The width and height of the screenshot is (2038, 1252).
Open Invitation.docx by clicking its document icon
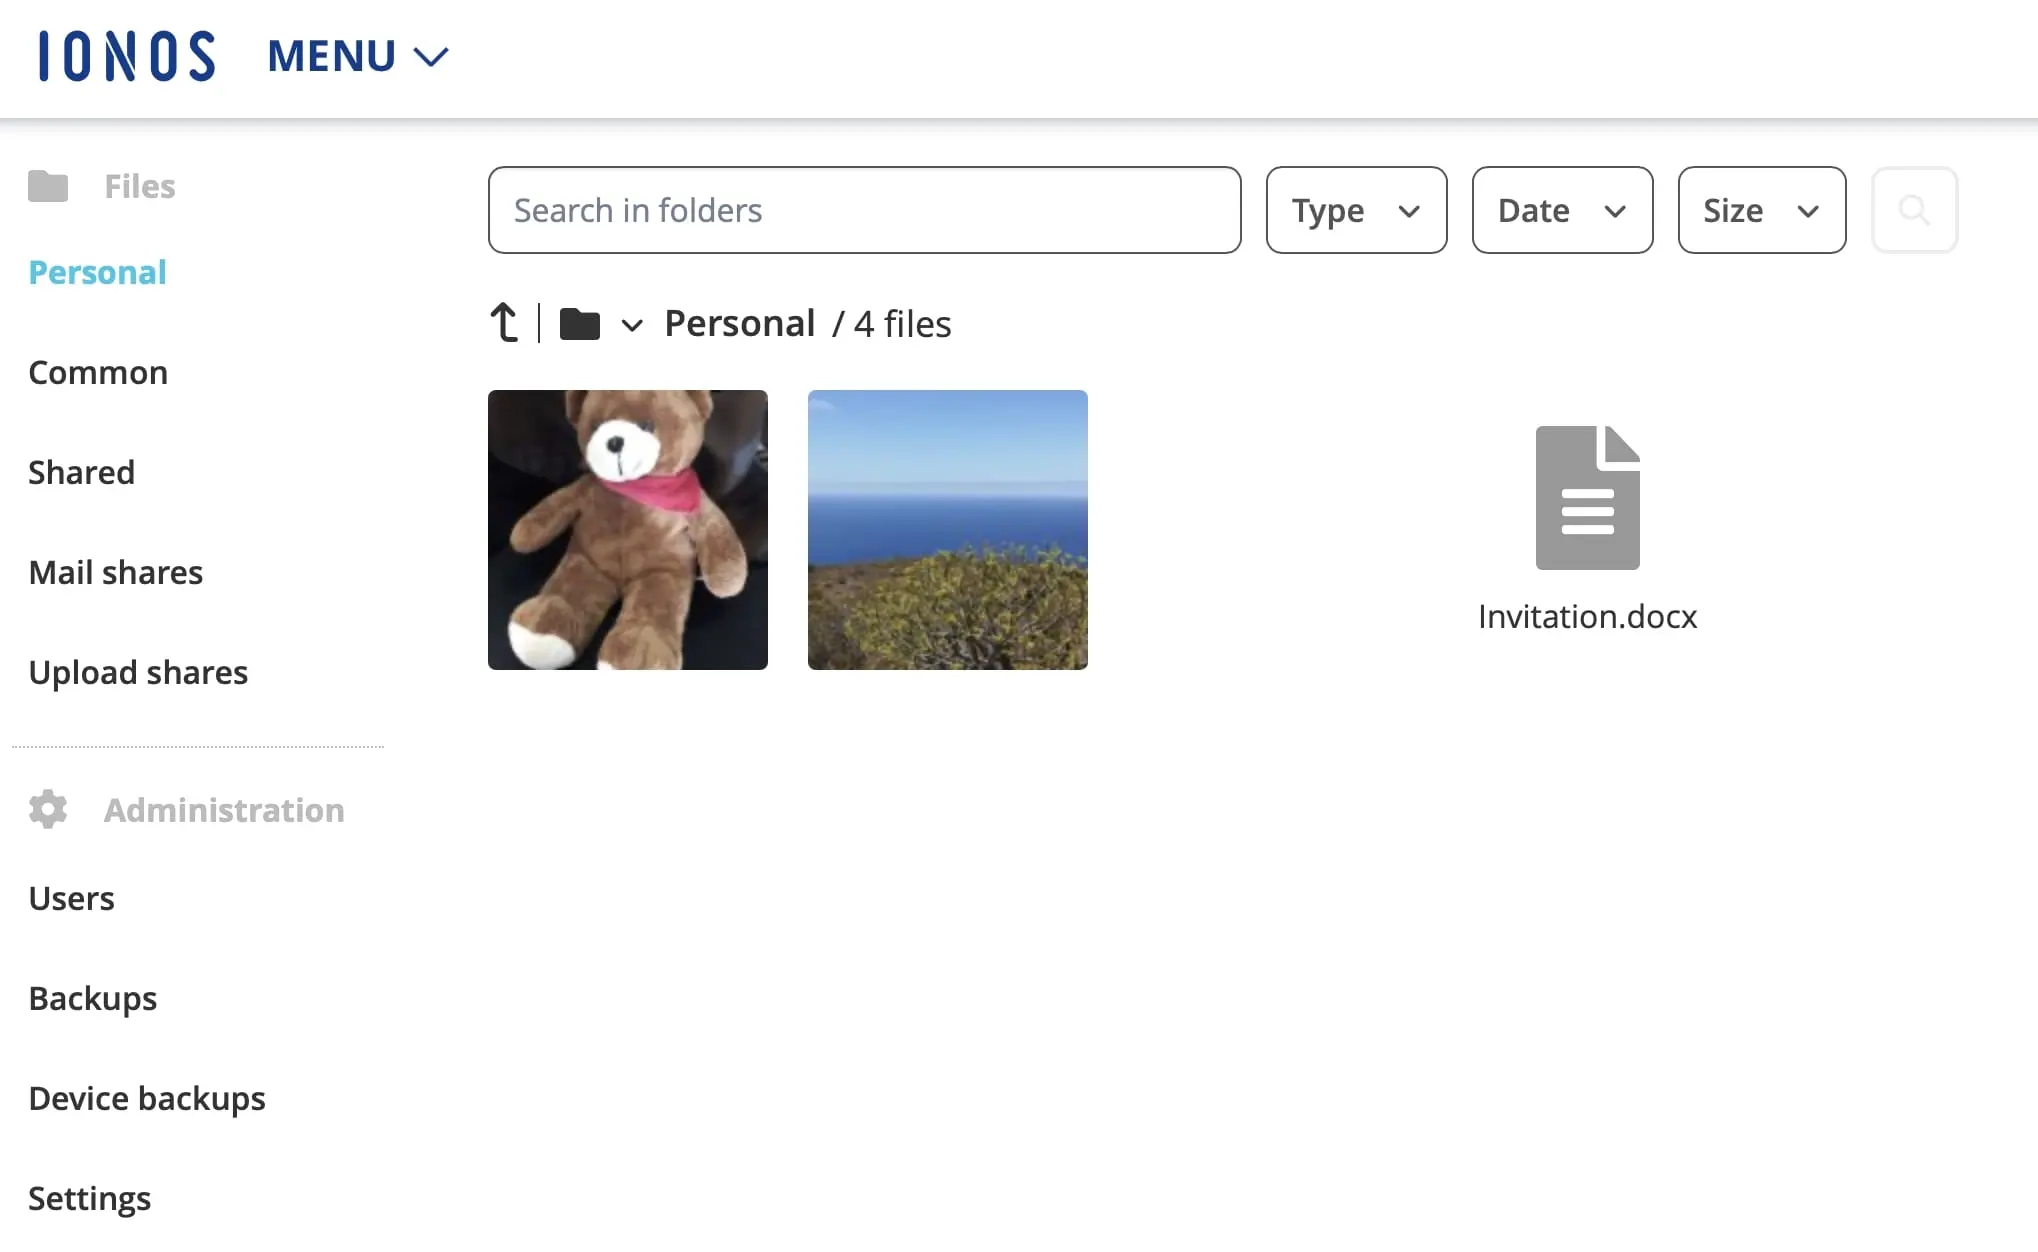[1587, 497]
